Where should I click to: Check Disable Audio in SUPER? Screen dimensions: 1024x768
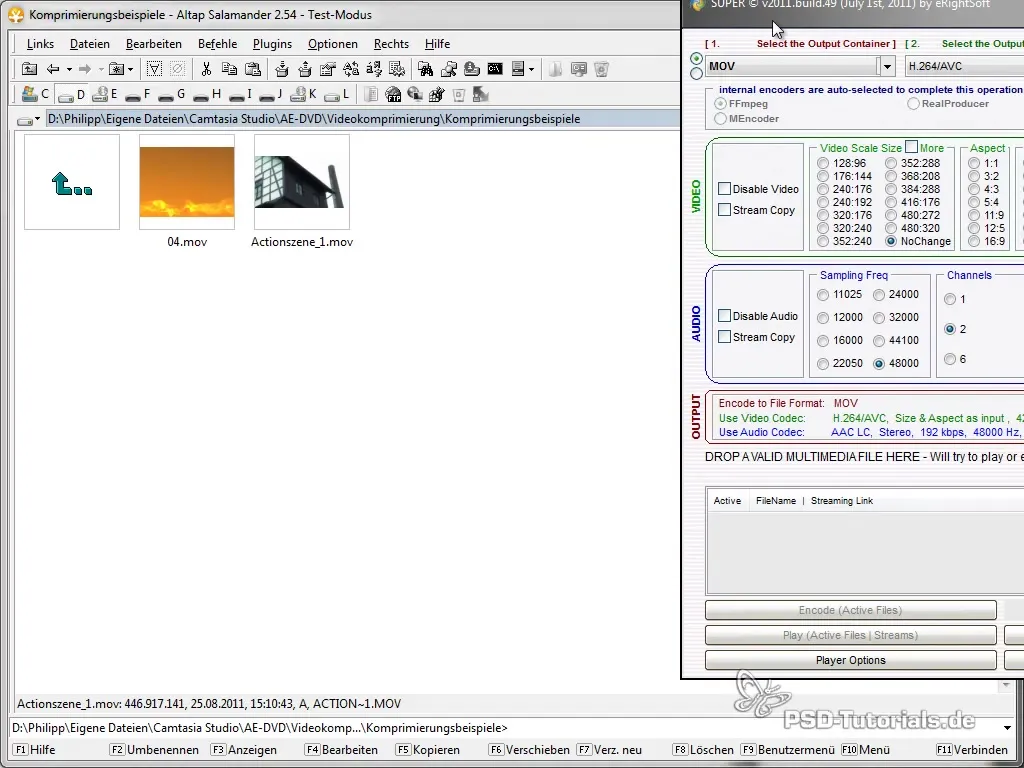click(x=724, y=315)
